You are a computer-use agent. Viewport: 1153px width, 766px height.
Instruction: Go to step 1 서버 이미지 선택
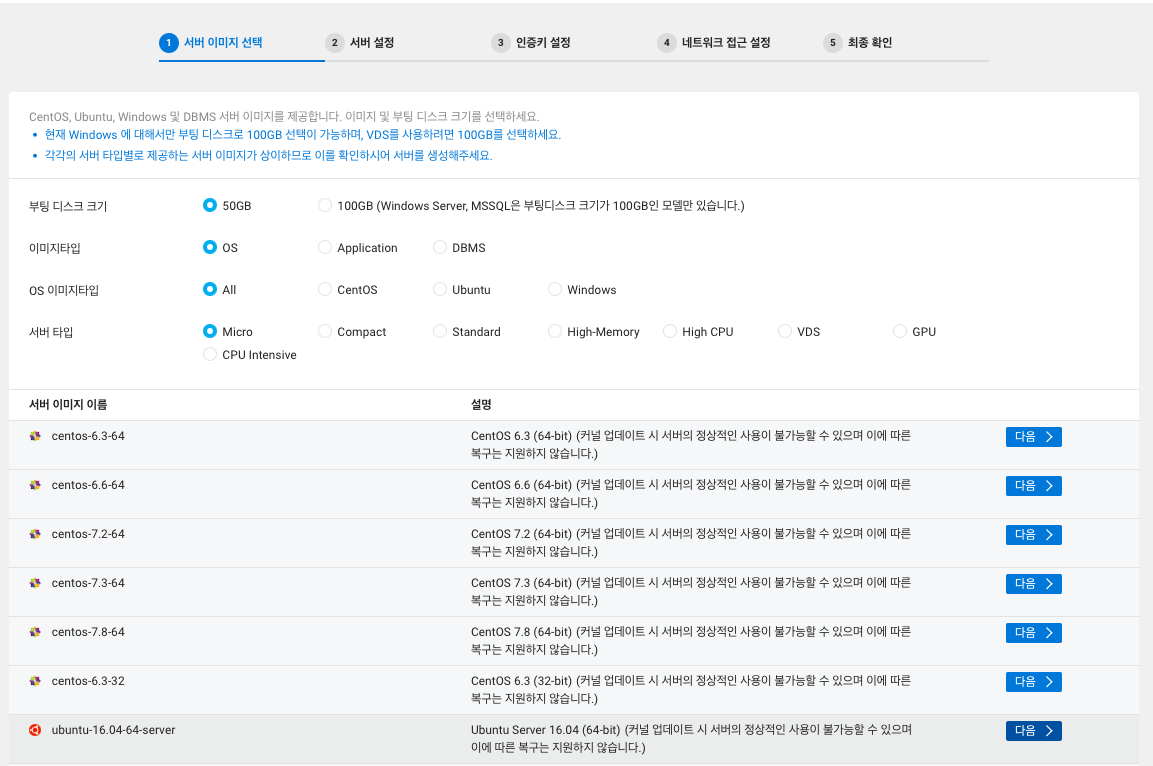211,43
